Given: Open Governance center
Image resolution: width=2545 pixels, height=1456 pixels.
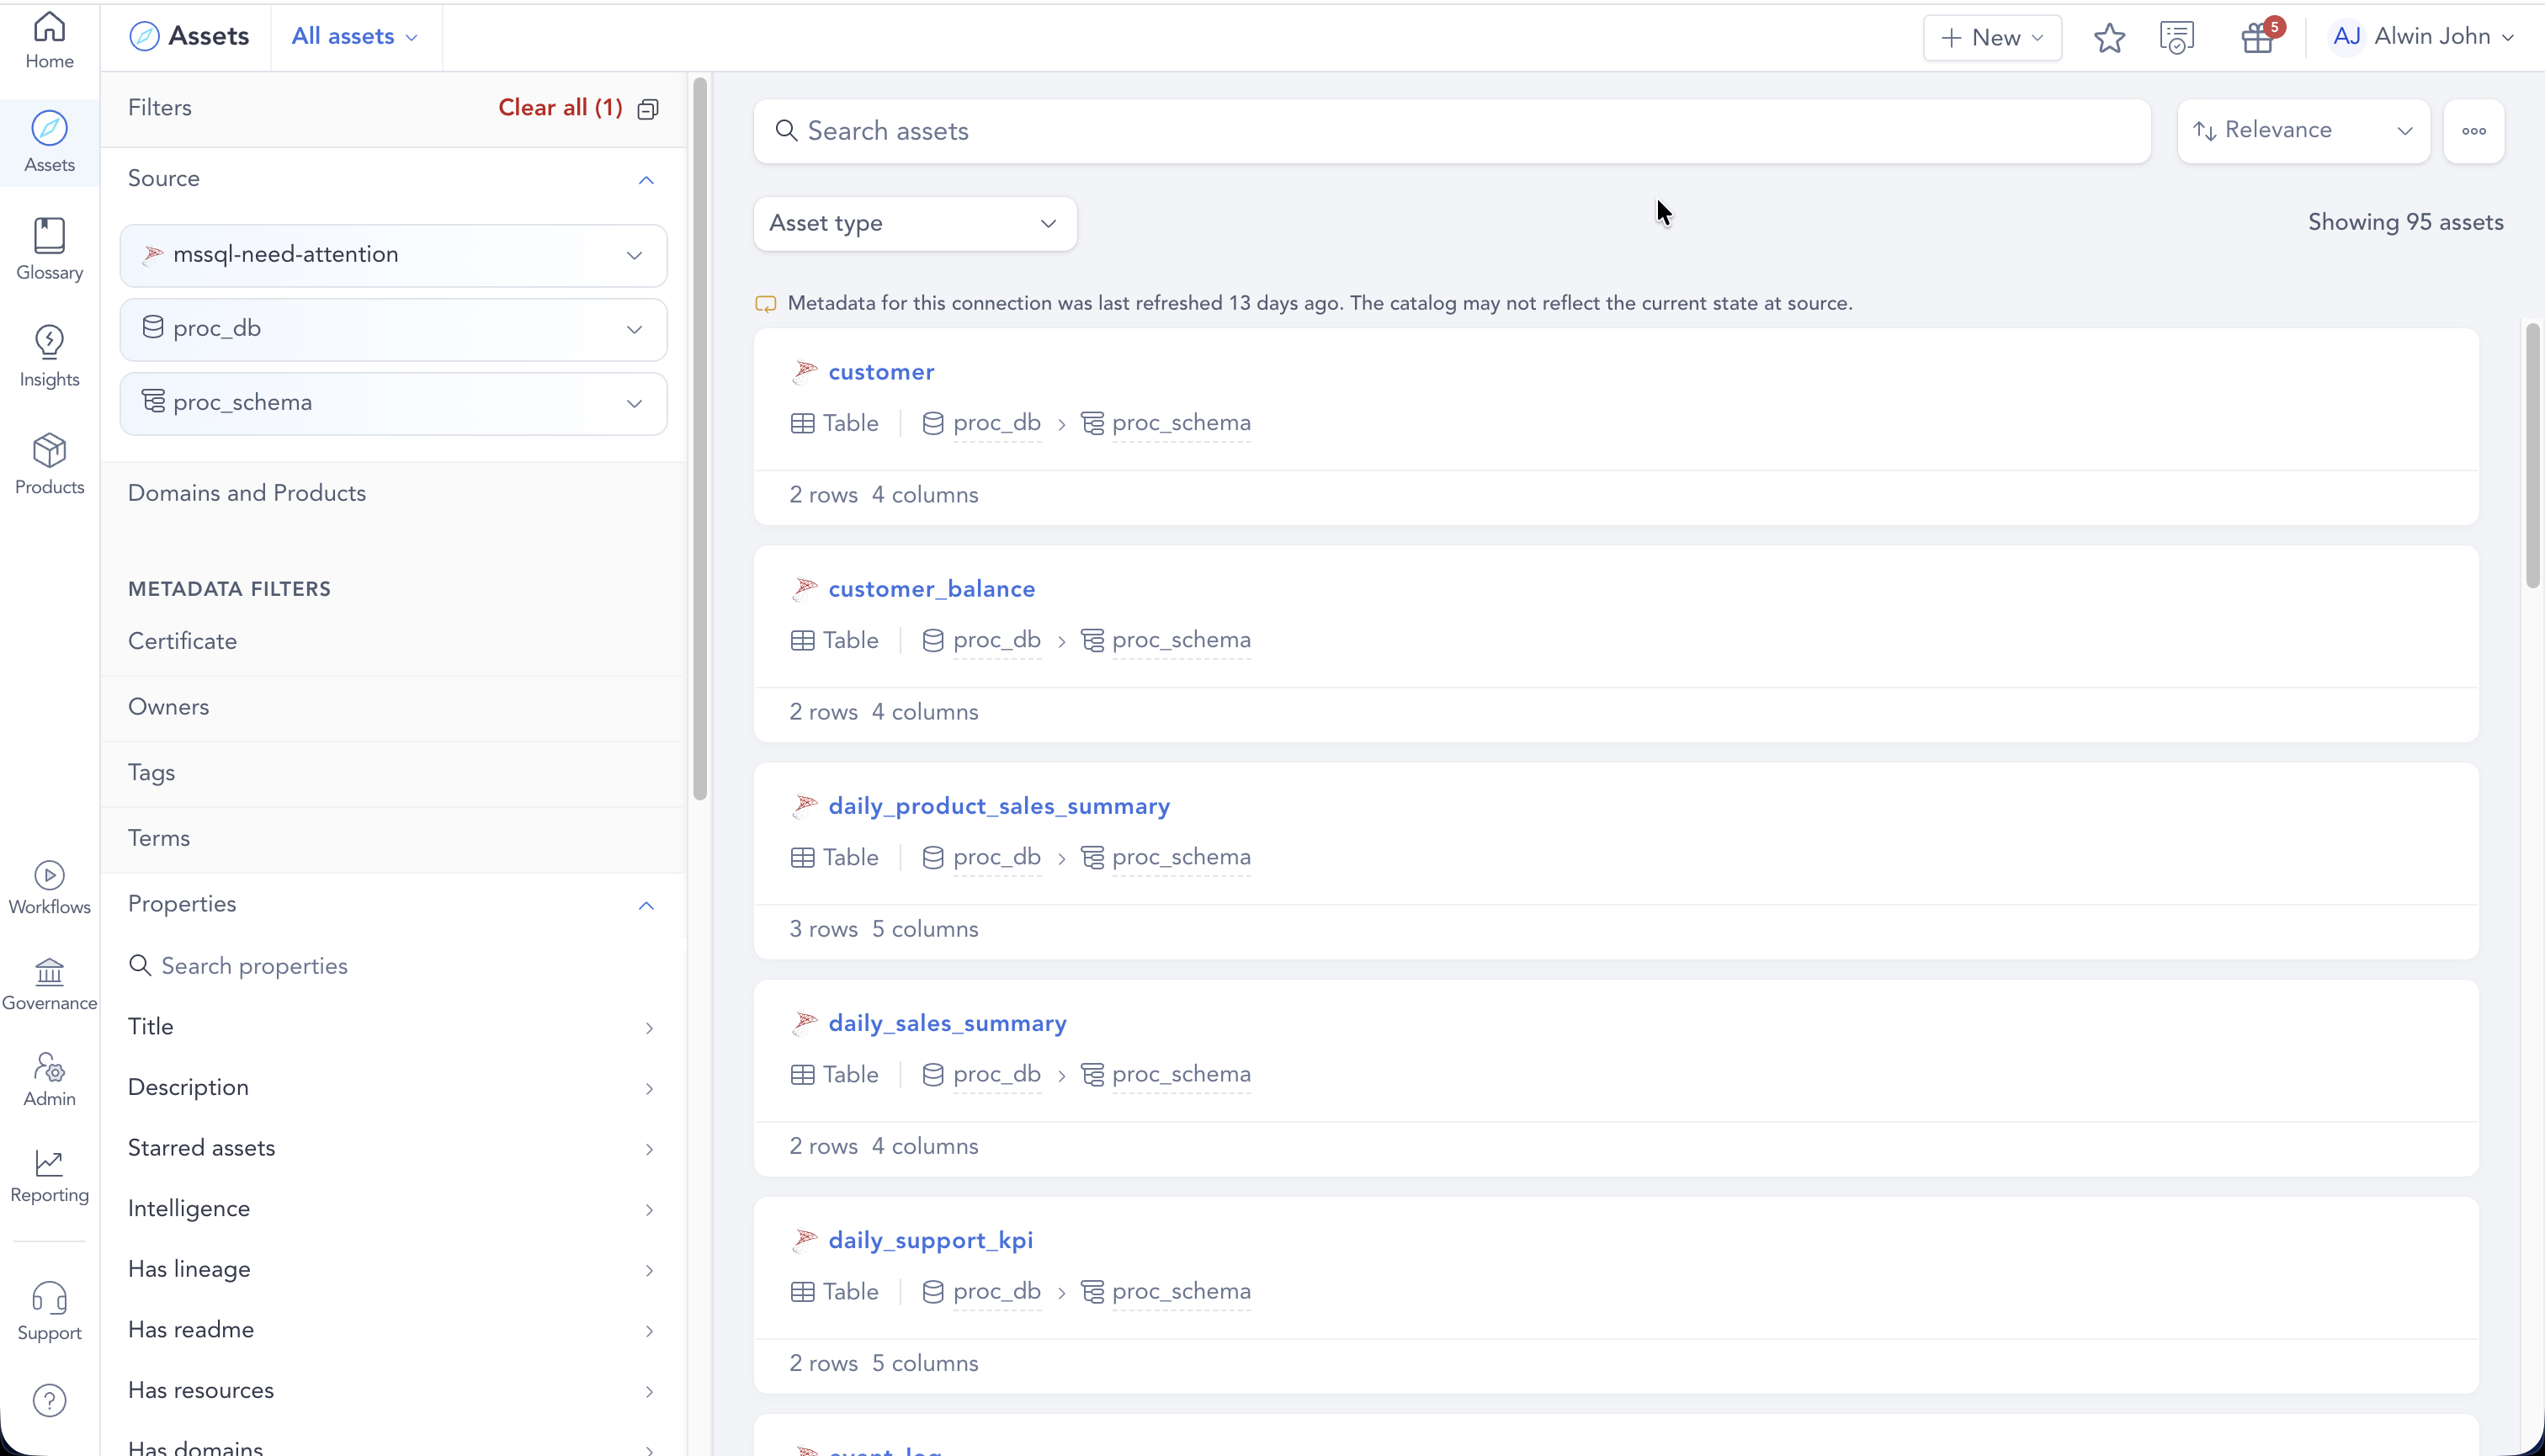Looking at the screenshot, I should [49, 985].
